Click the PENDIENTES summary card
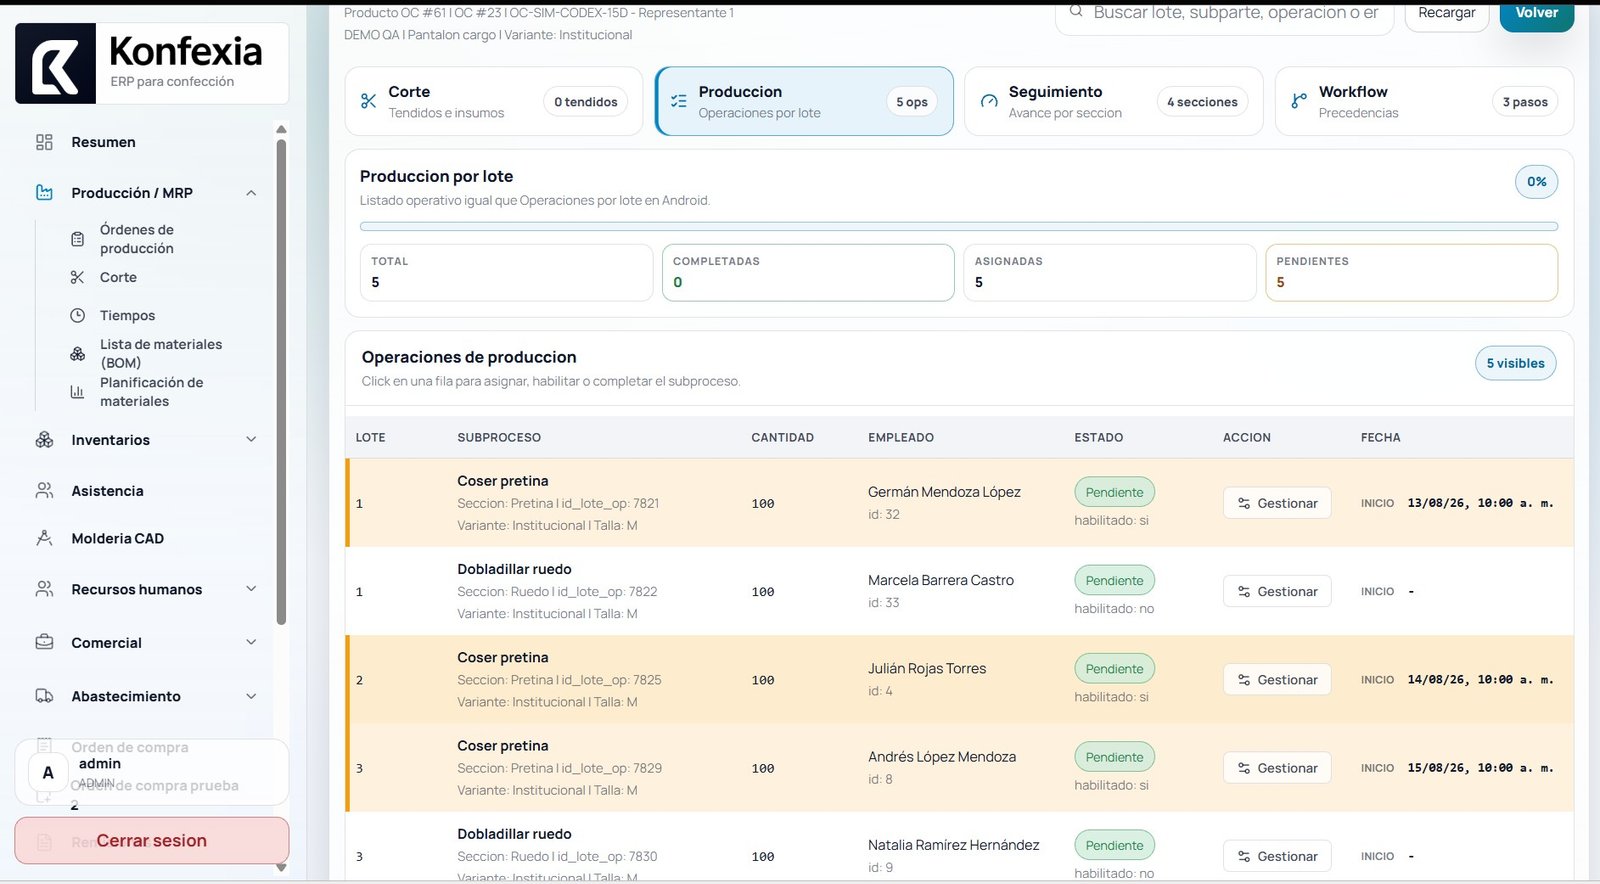This screenshot has height=884, width=1600. tap(1411, 273)
